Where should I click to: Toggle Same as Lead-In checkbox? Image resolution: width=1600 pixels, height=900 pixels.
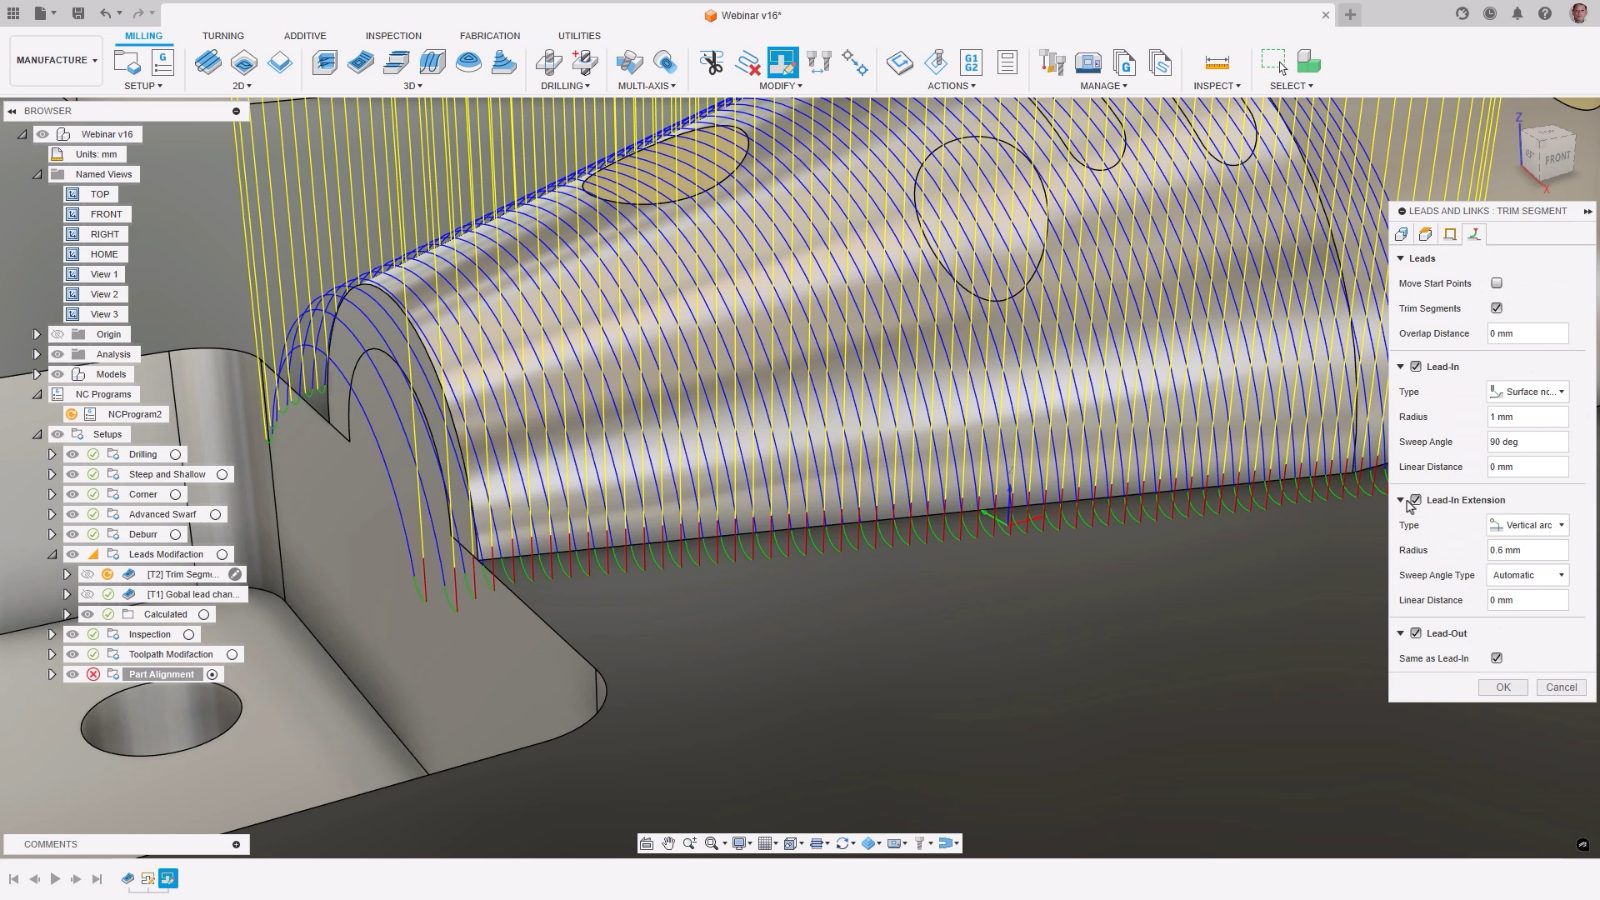tap(1496, 658)
